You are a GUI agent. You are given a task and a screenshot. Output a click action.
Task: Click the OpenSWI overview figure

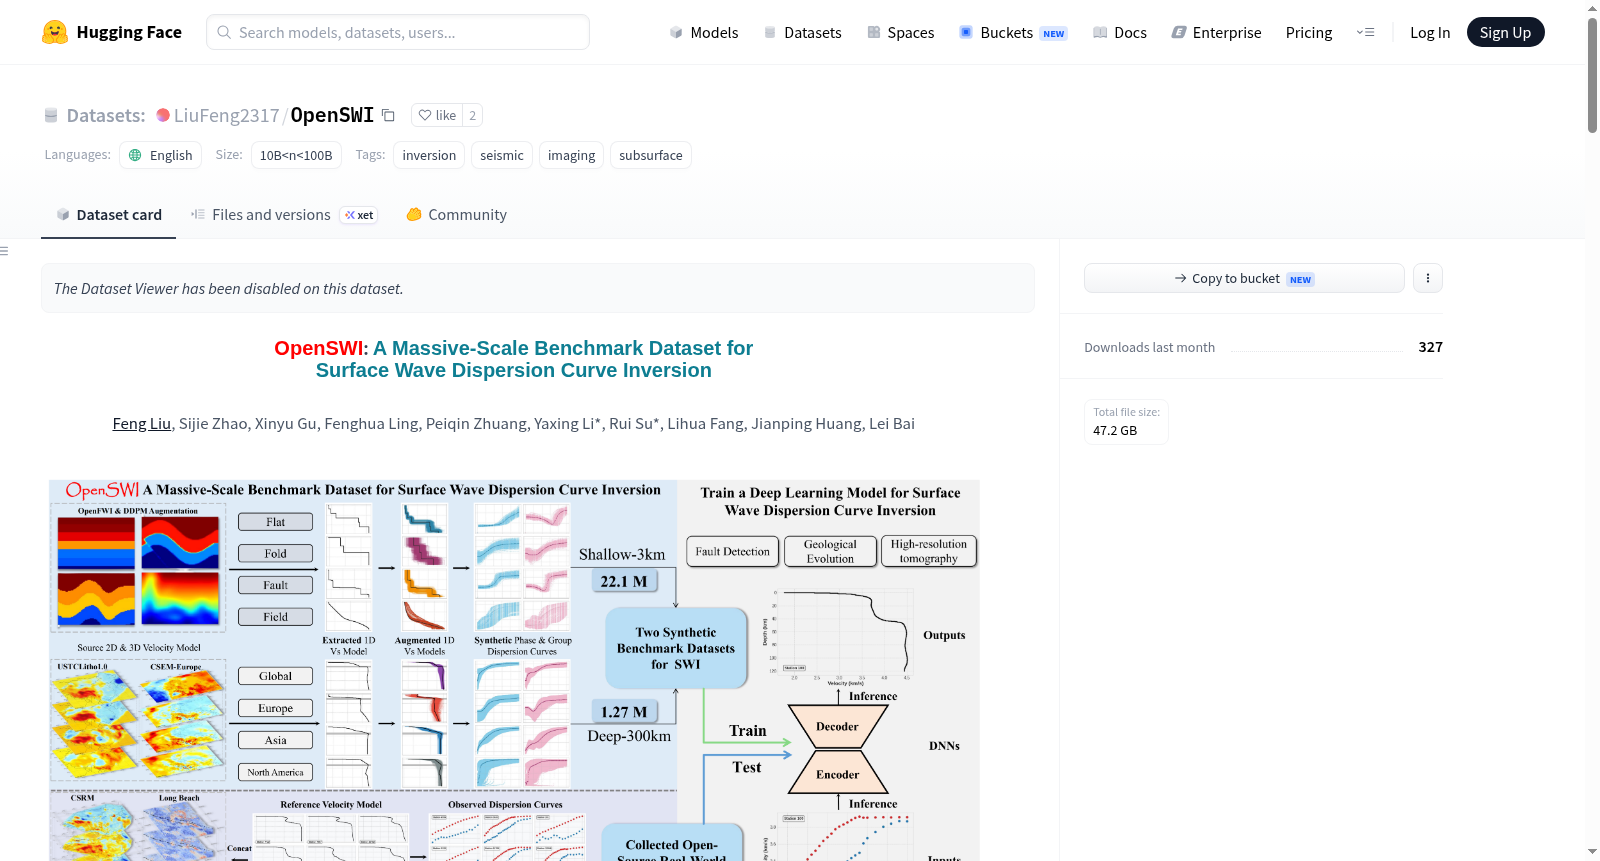[x=514, y=670]
